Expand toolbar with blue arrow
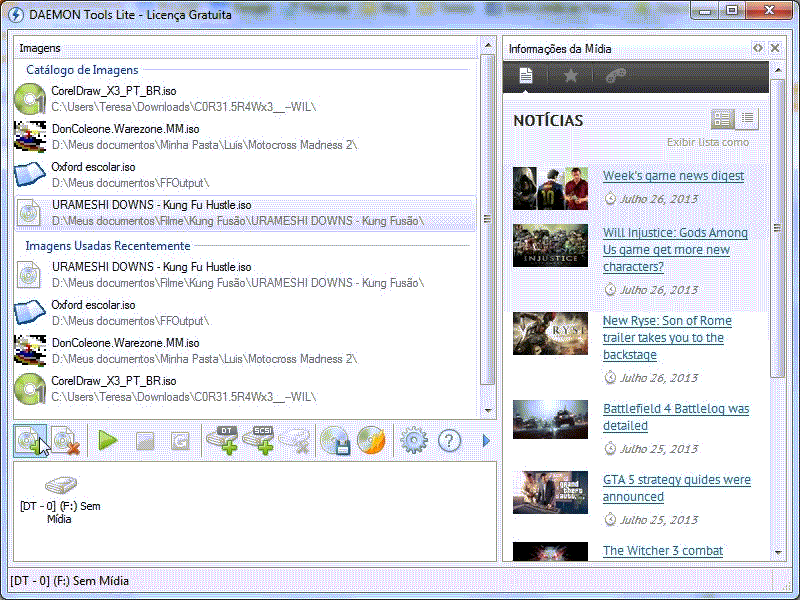Screen dimensions: 800x600 click(486, 440)
